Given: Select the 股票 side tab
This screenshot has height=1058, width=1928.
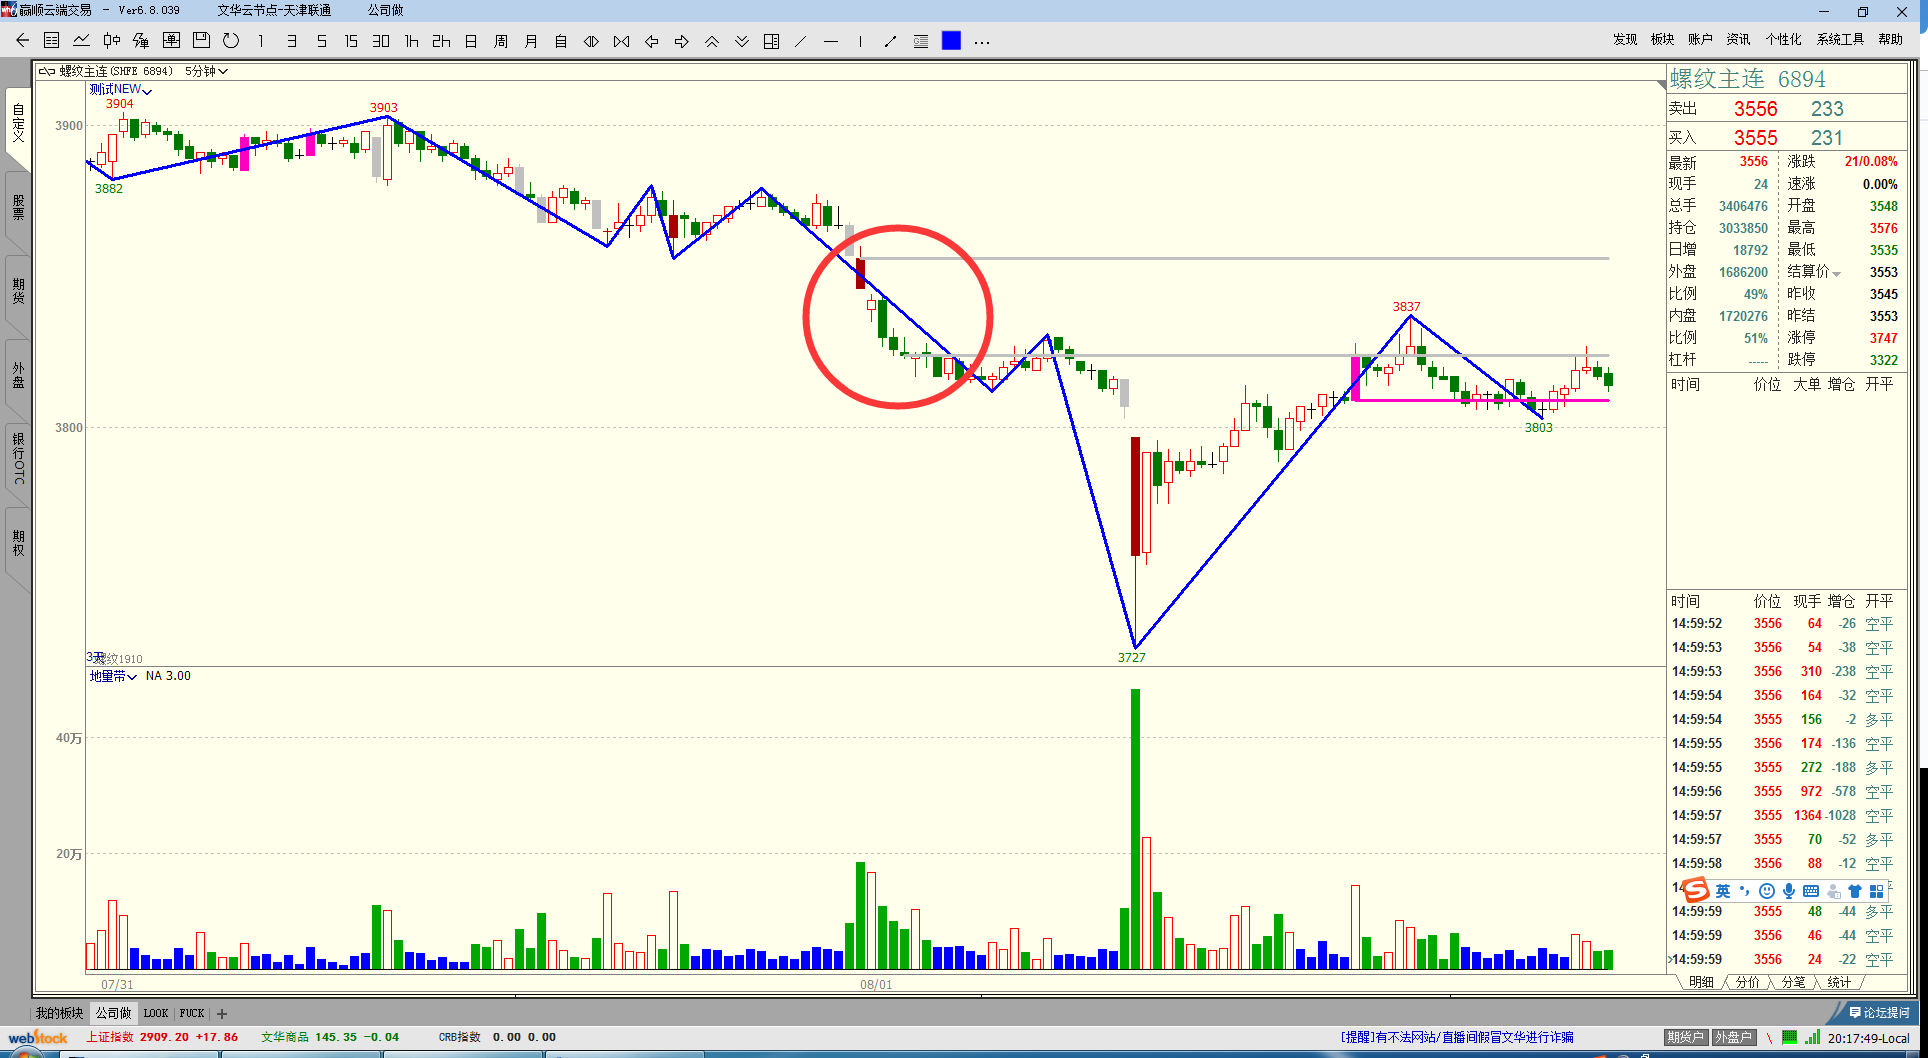Looking at the screenshot, I should (x=18, y=207).
